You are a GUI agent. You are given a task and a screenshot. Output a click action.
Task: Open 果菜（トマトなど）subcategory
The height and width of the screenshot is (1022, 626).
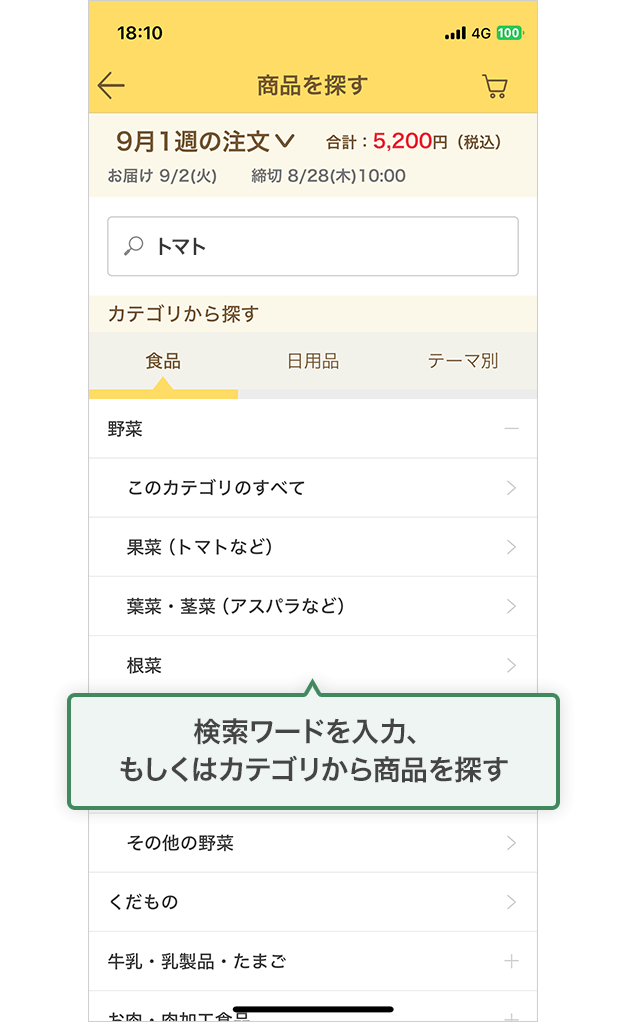(x=313, y=547)
